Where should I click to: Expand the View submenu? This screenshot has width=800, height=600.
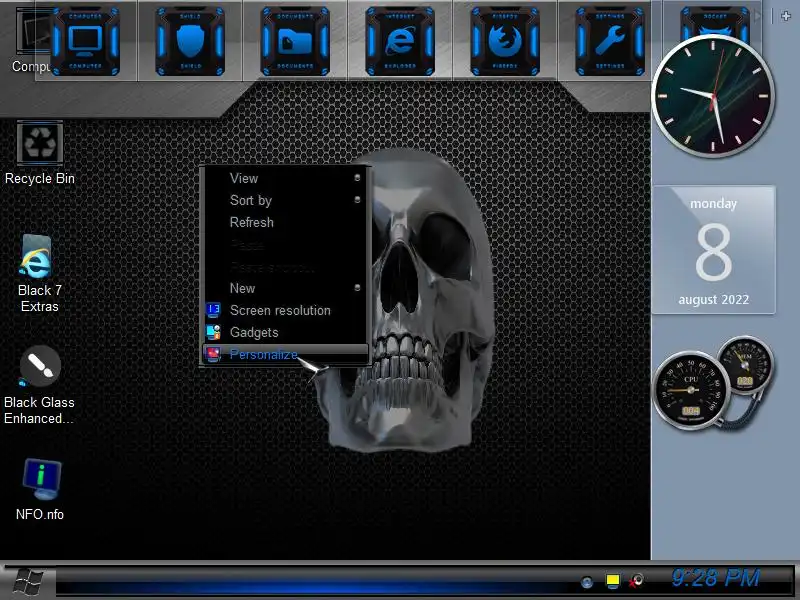pyautogui.click(x=286, y=178)
